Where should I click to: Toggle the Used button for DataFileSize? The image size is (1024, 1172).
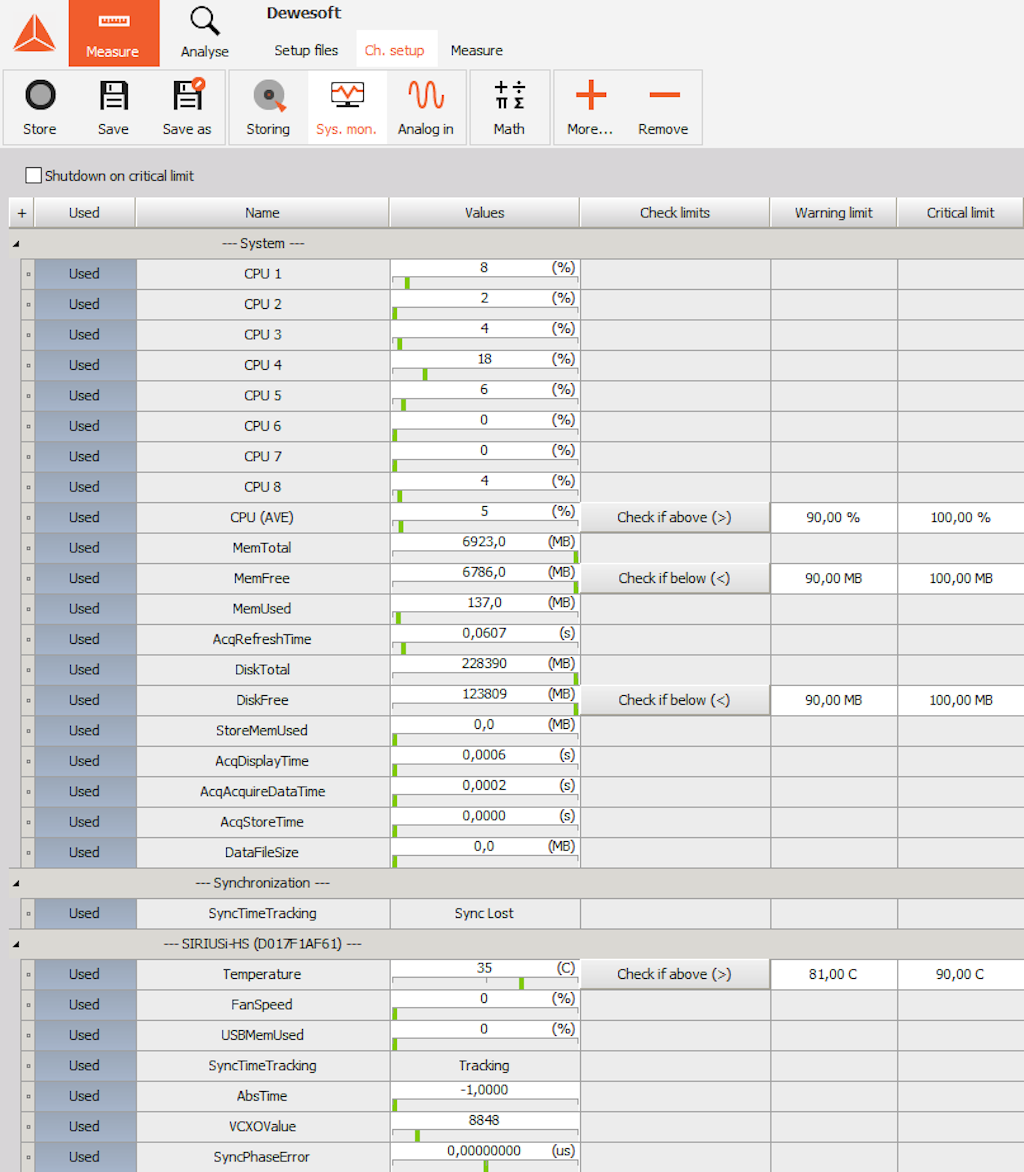[x=85, y=852]
